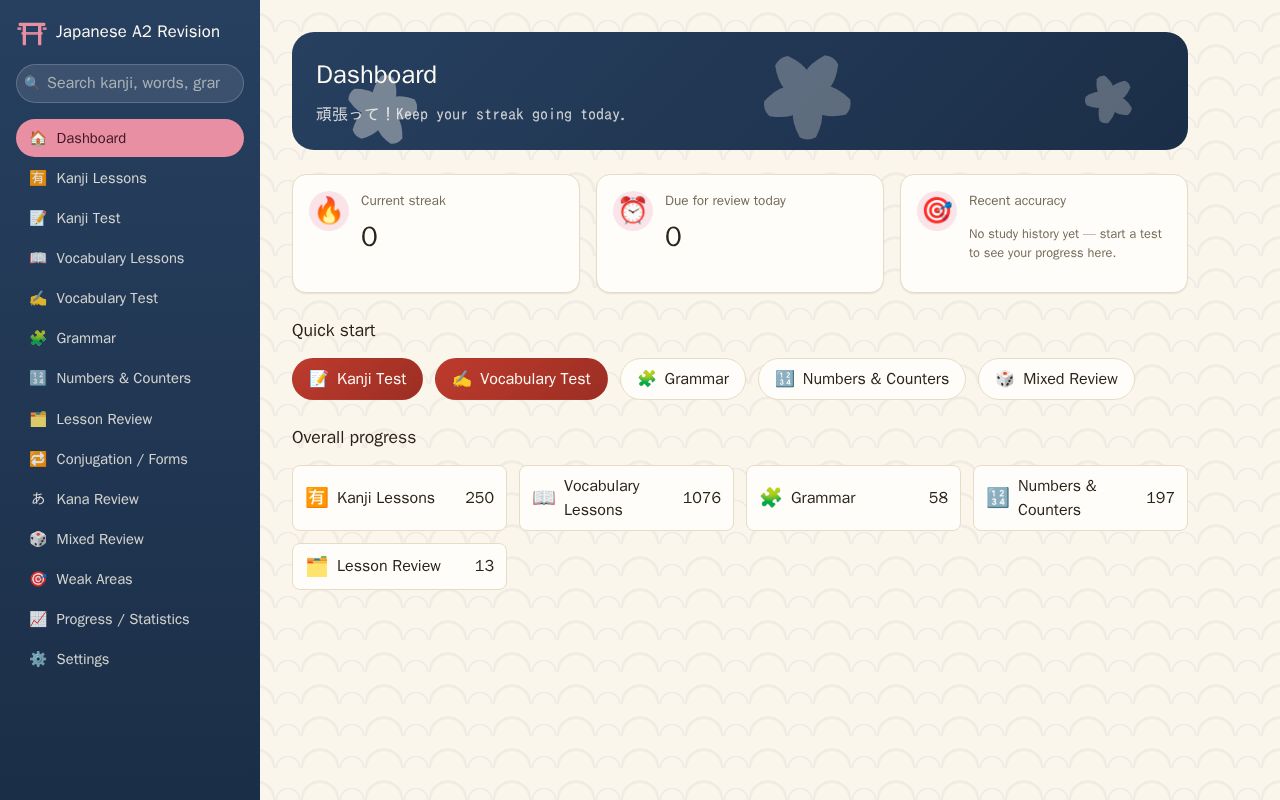Launch Numbers & Counters from Quick start
This screenshot has width=1280, height=800.
coord(862,379)
